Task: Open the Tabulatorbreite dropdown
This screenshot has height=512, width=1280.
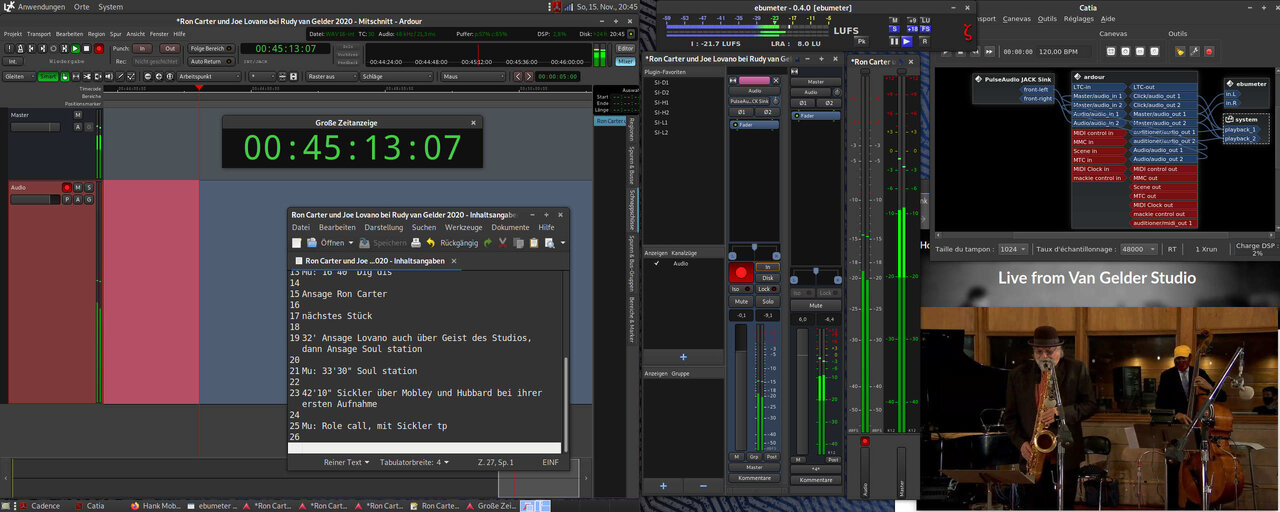Action: click(x=415, y=462)
